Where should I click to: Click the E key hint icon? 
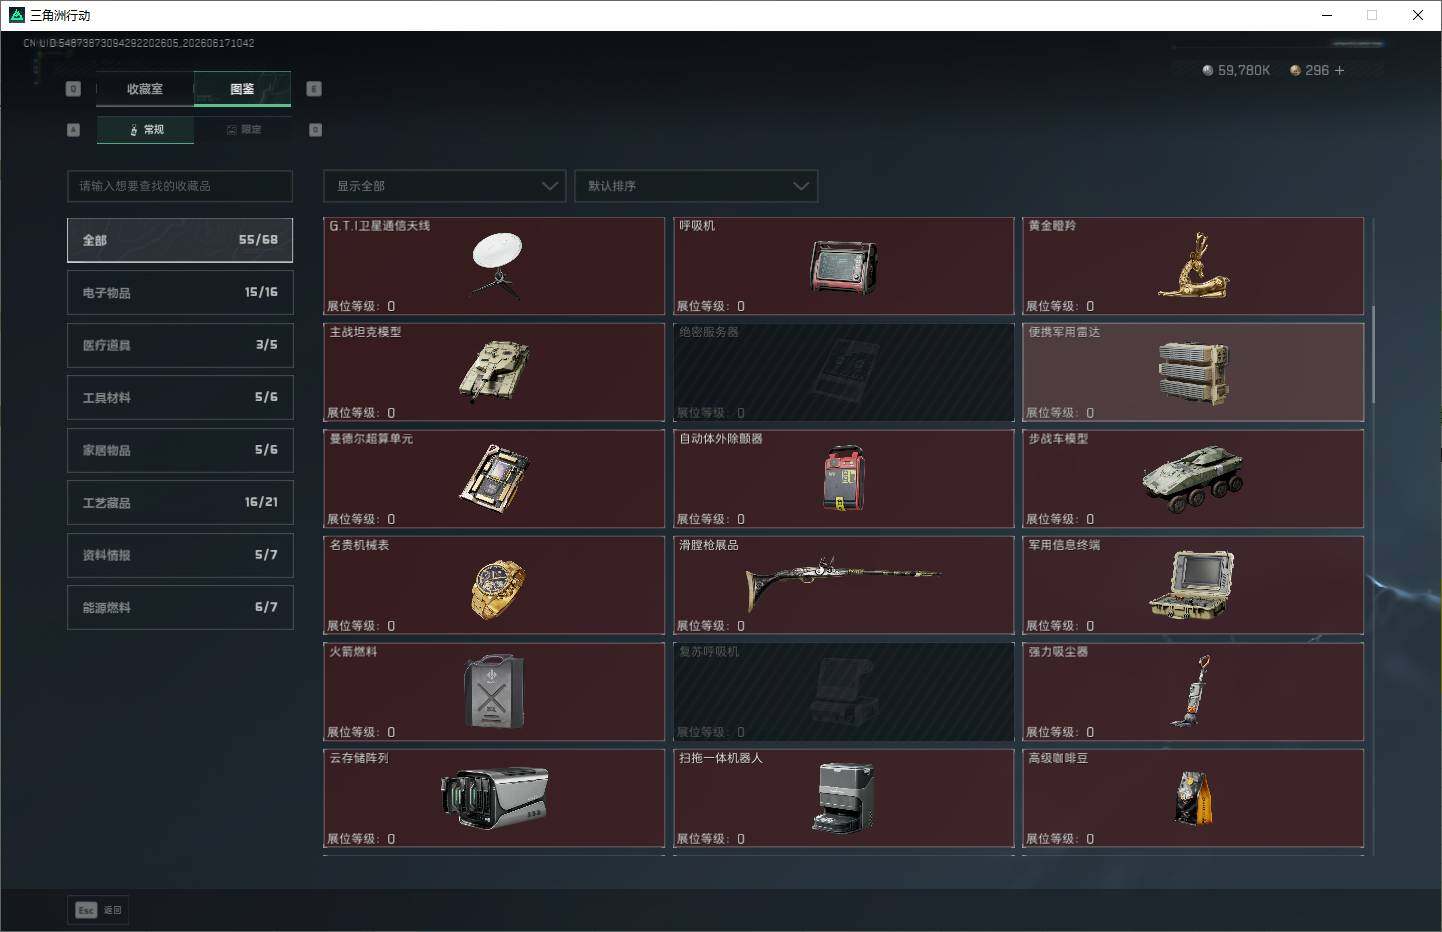pos(314,89)
